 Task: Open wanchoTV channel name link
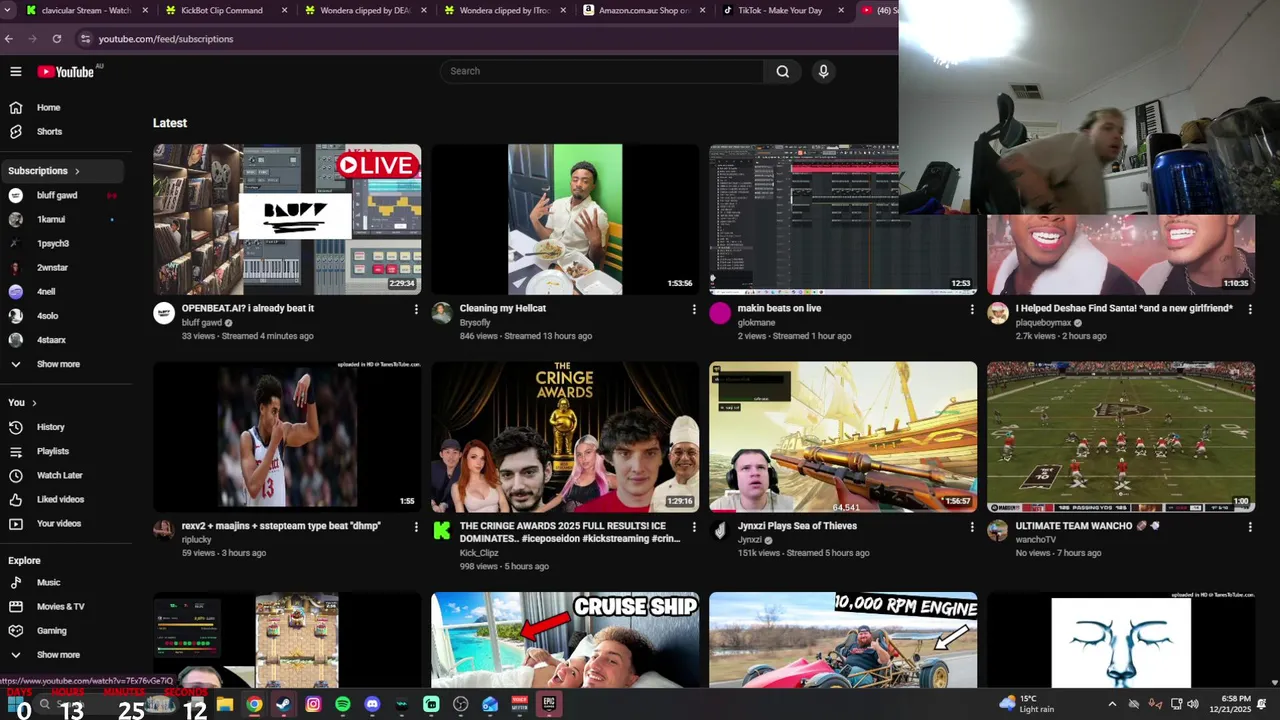pyautogui.click(x=1036, y=540)
